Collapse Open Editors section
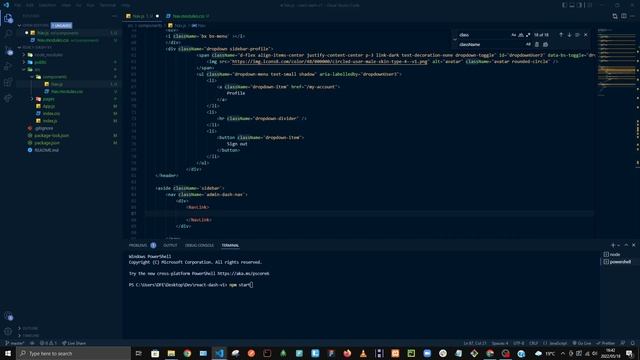The image size is (640, 360). point(19,25)
